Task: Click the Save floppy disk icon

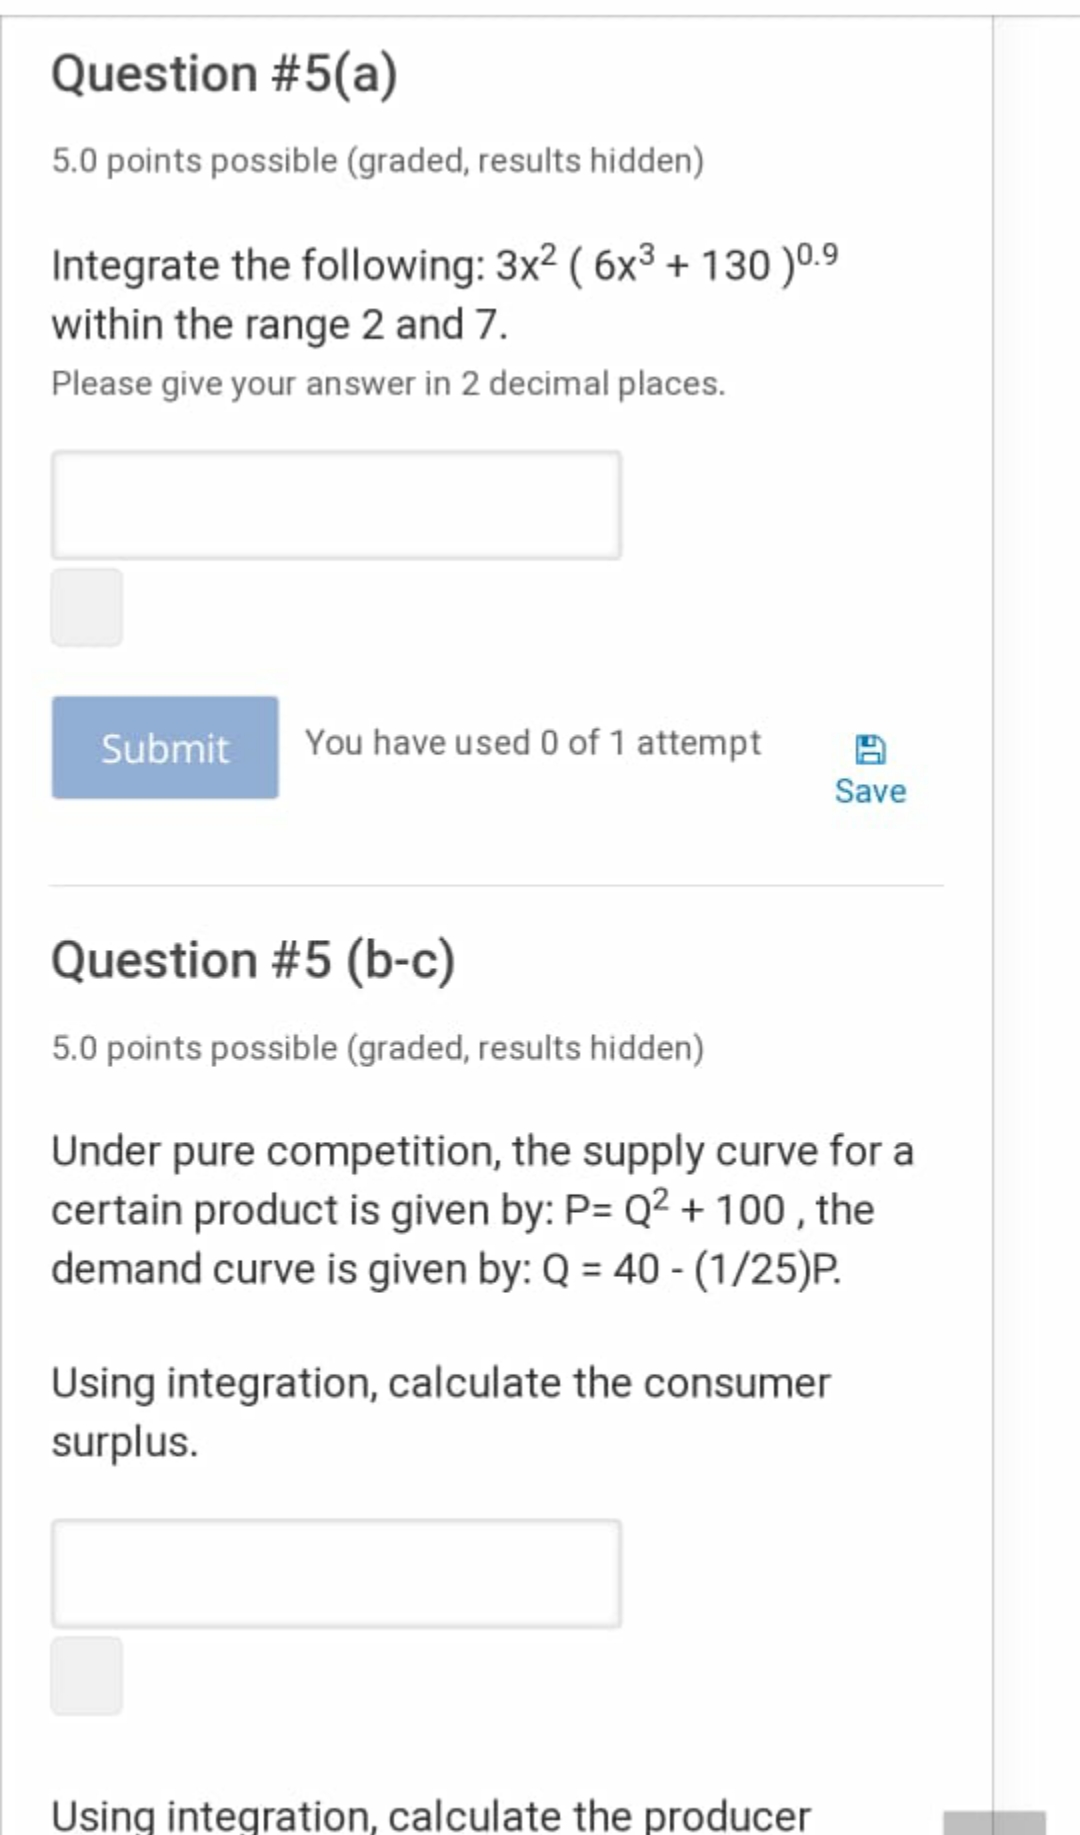Action: 869,747
